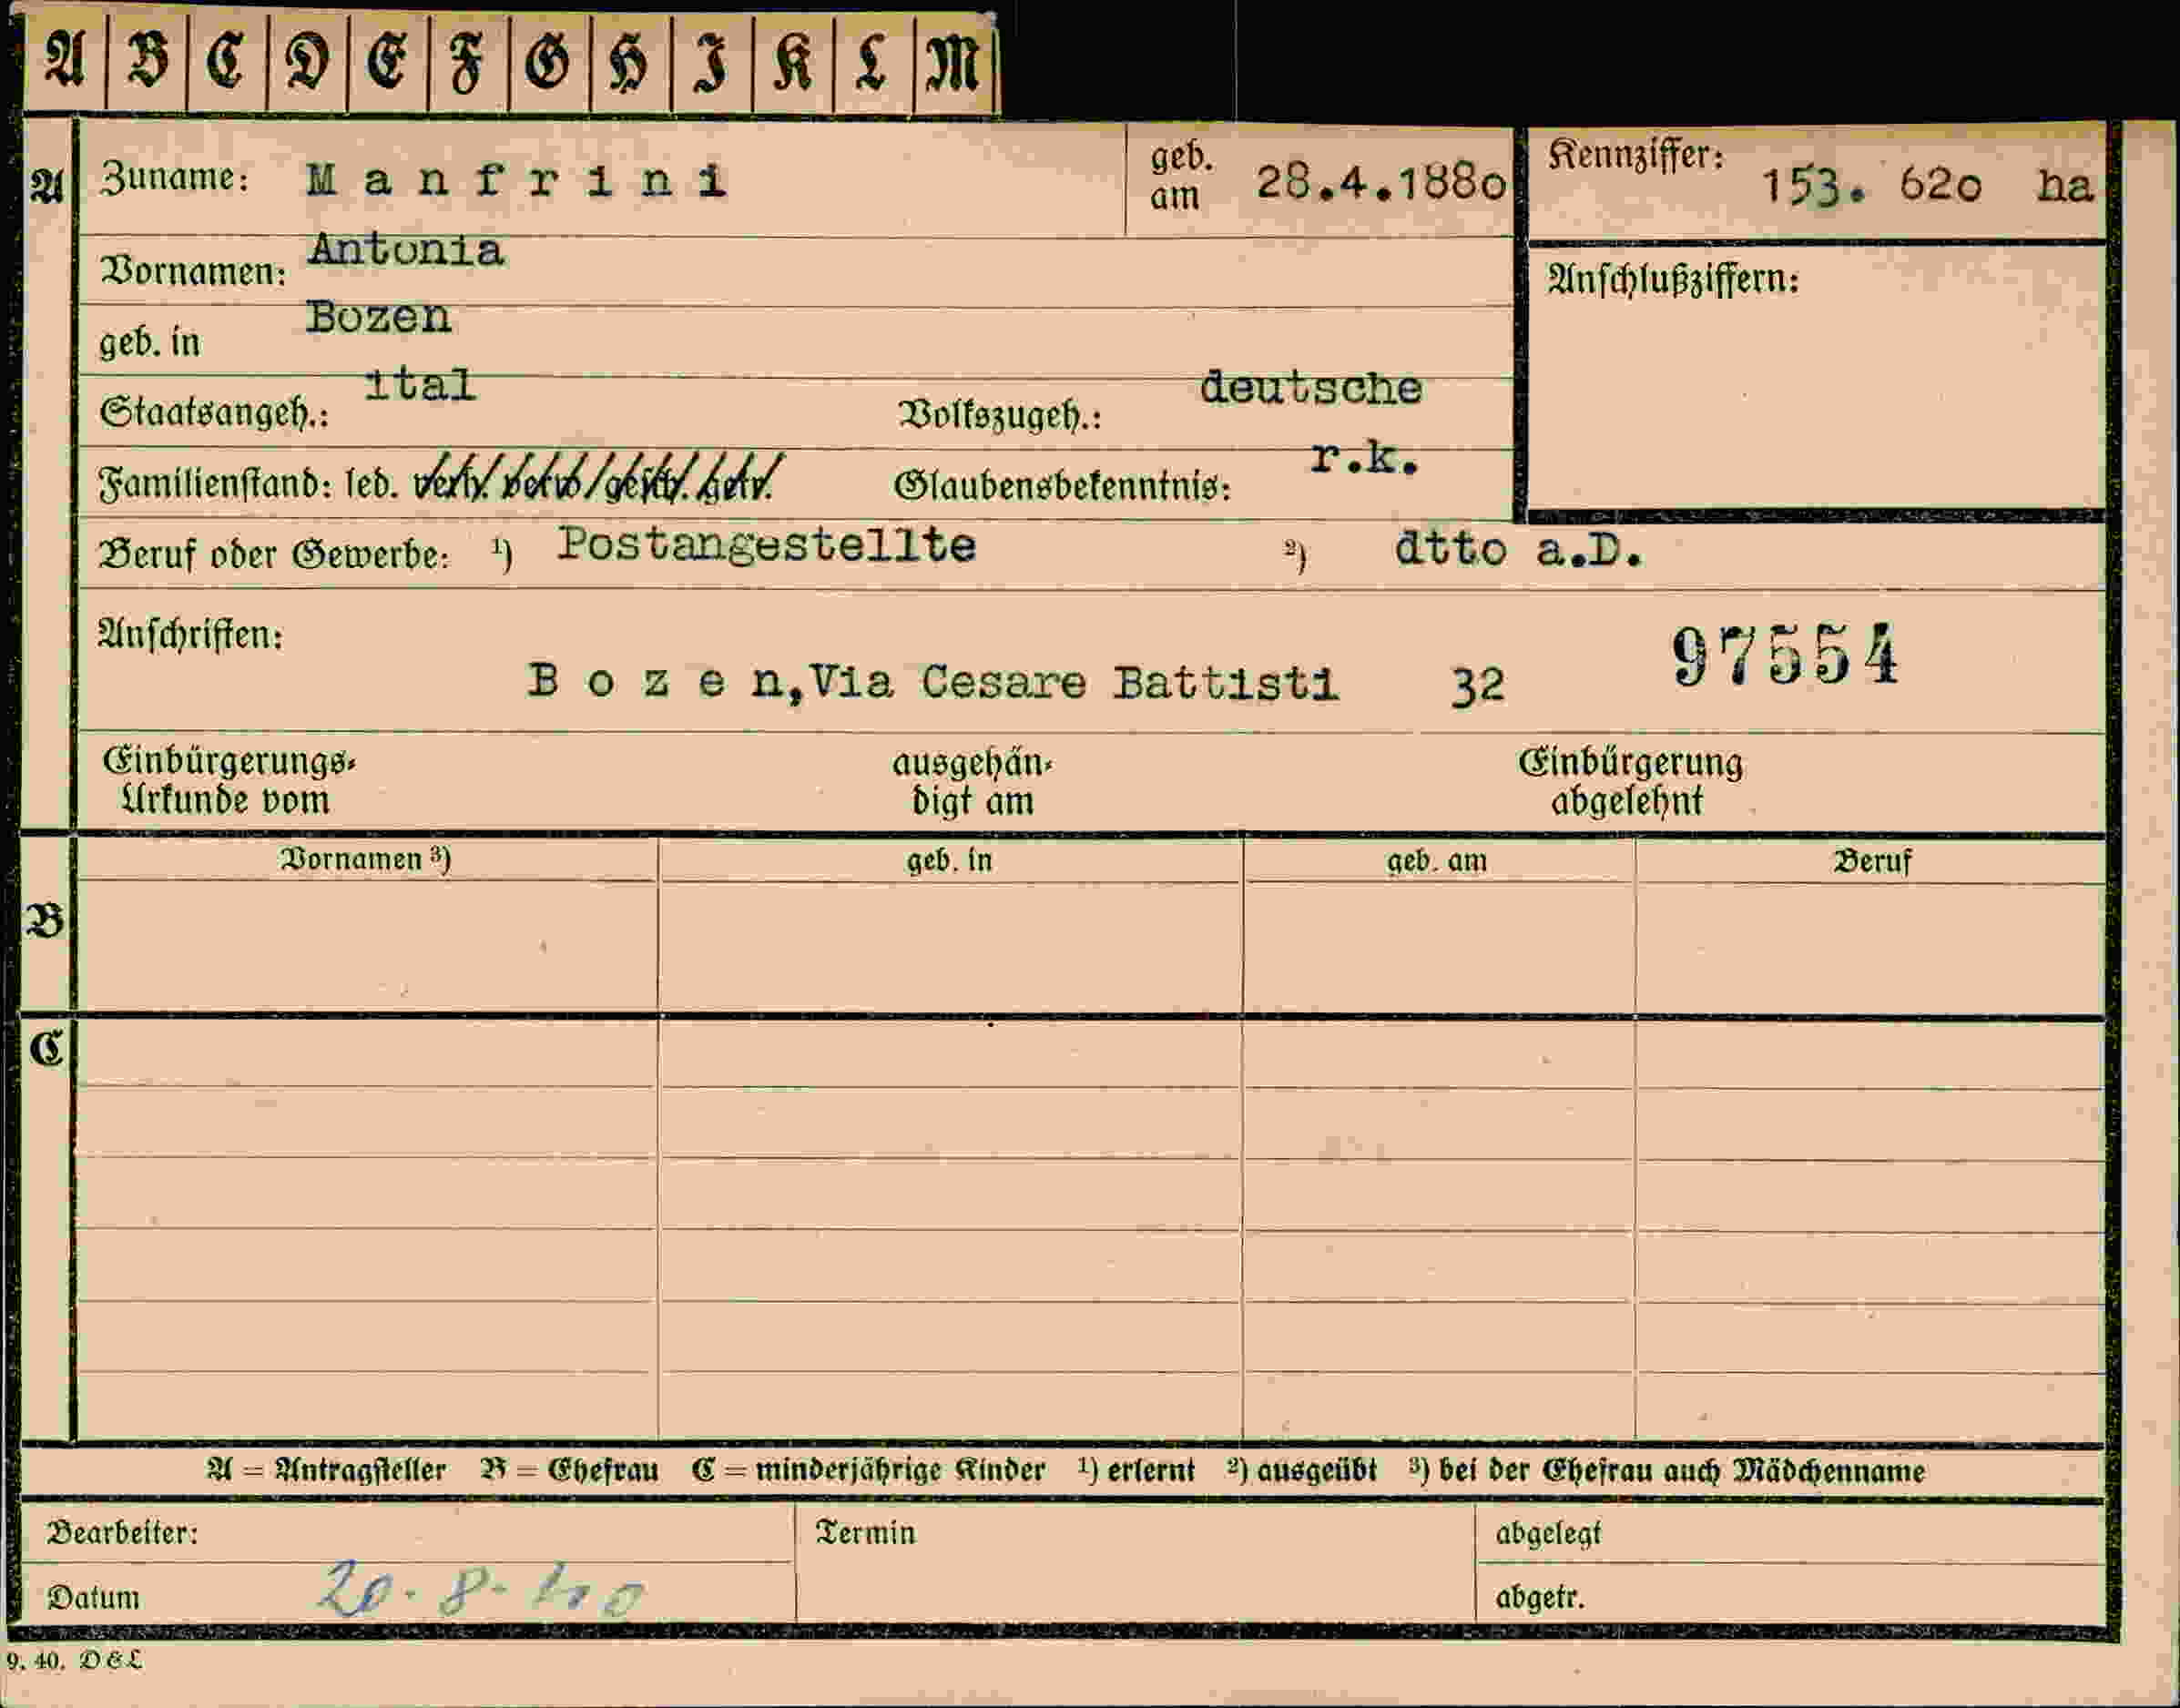
Task: Click the 'Bearbeiter:' label
Action: [x=122, y=1532]
